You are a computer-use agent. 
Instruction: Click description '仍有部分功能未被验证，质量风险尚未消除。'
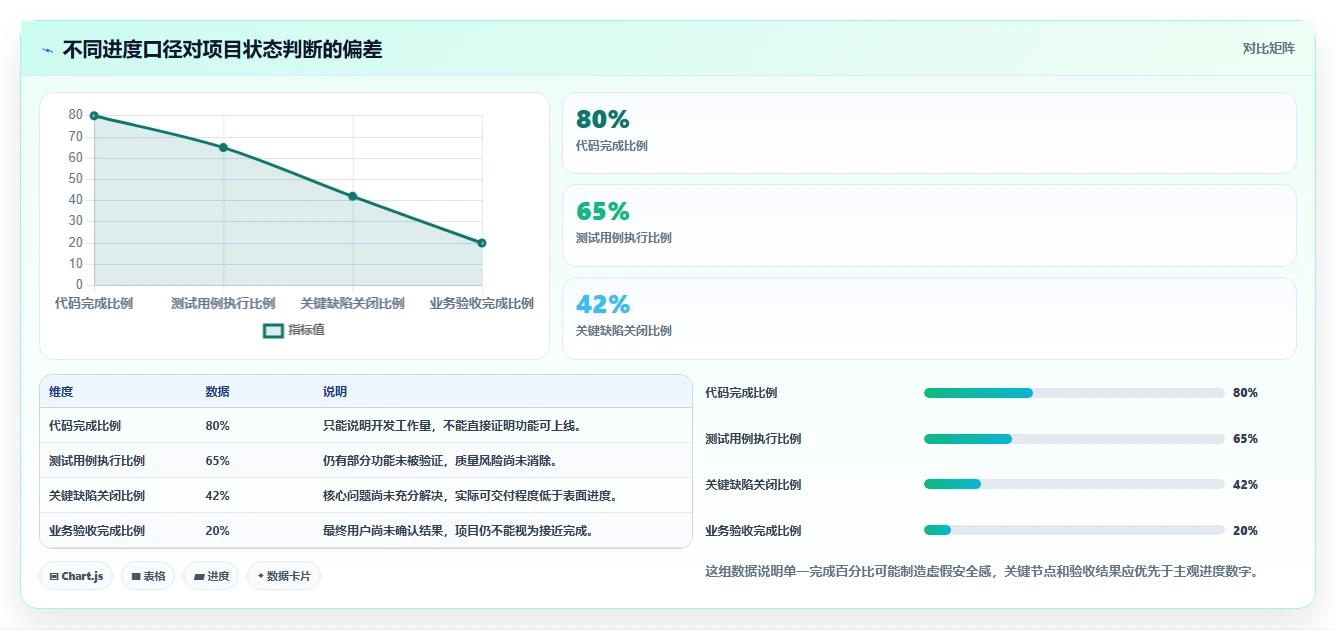(441, 461)
